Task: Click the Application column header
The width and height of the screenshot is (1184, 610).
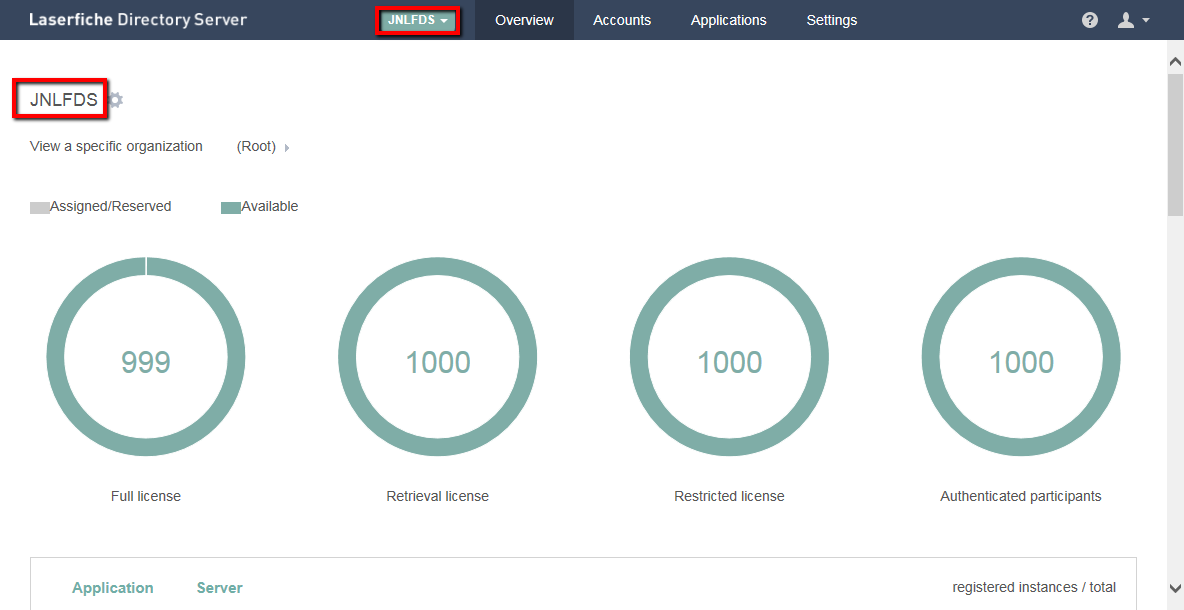Action: pos(113,588)
